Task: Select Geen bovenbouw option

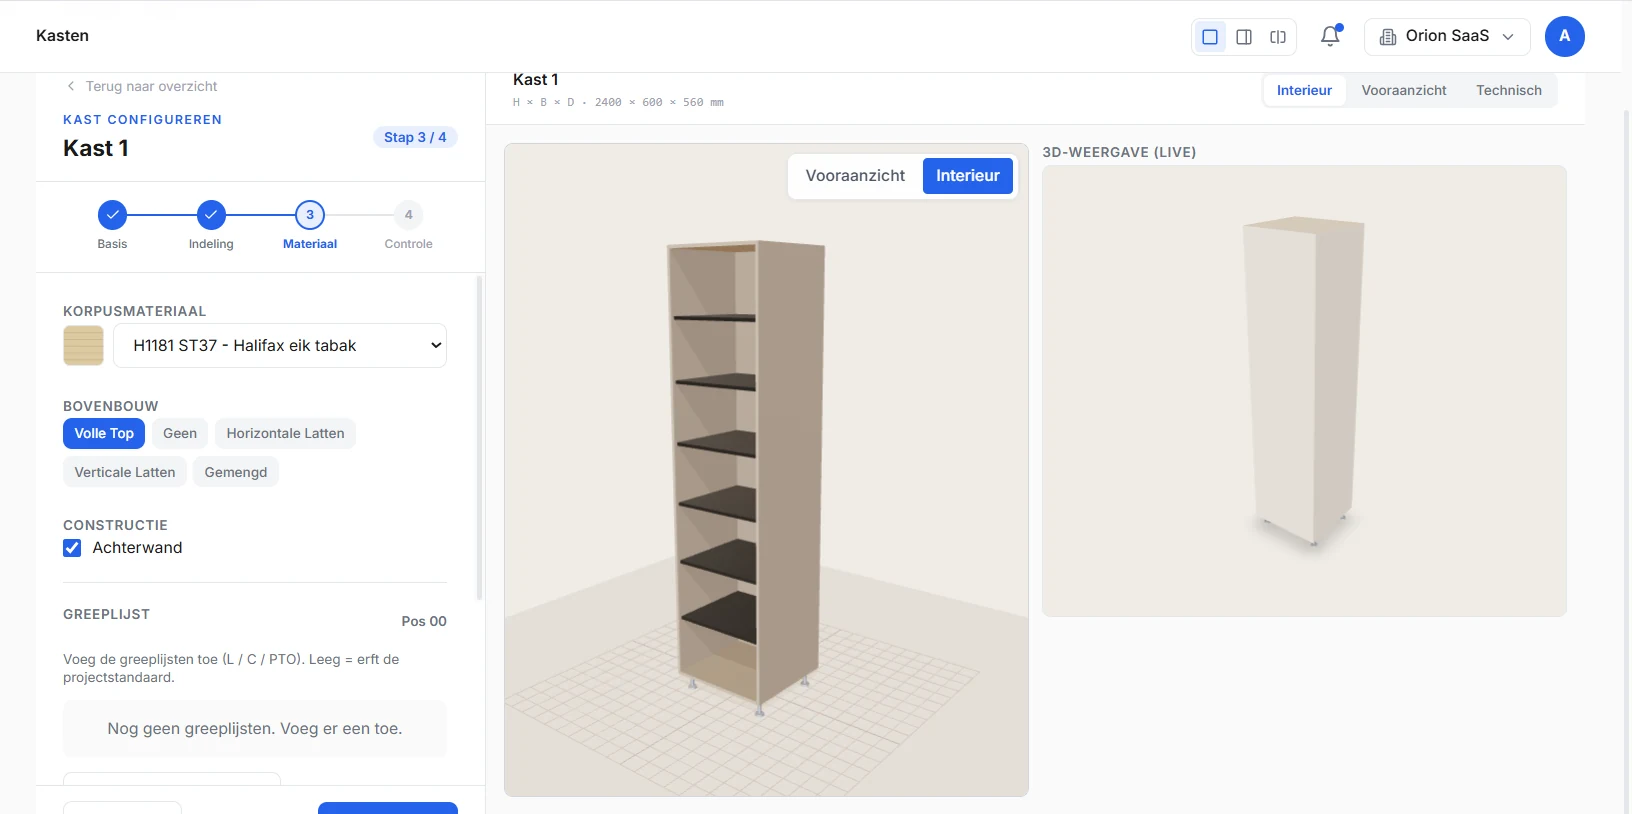Action: (180, 433)
